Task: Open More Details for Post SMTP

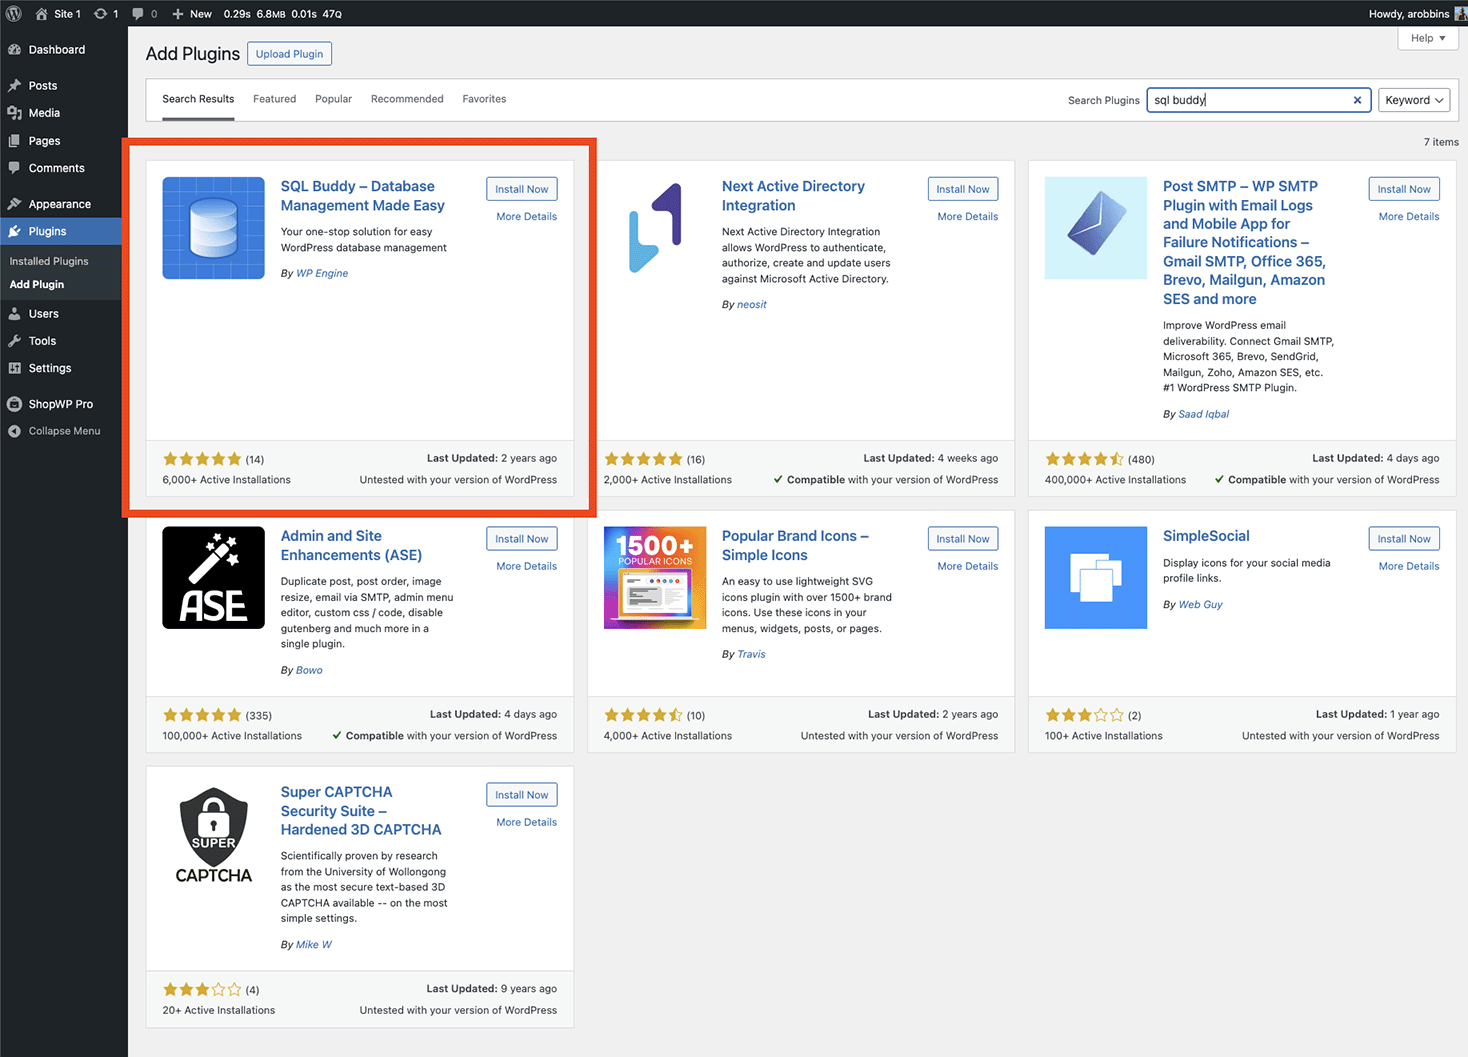Action: 1409,216
